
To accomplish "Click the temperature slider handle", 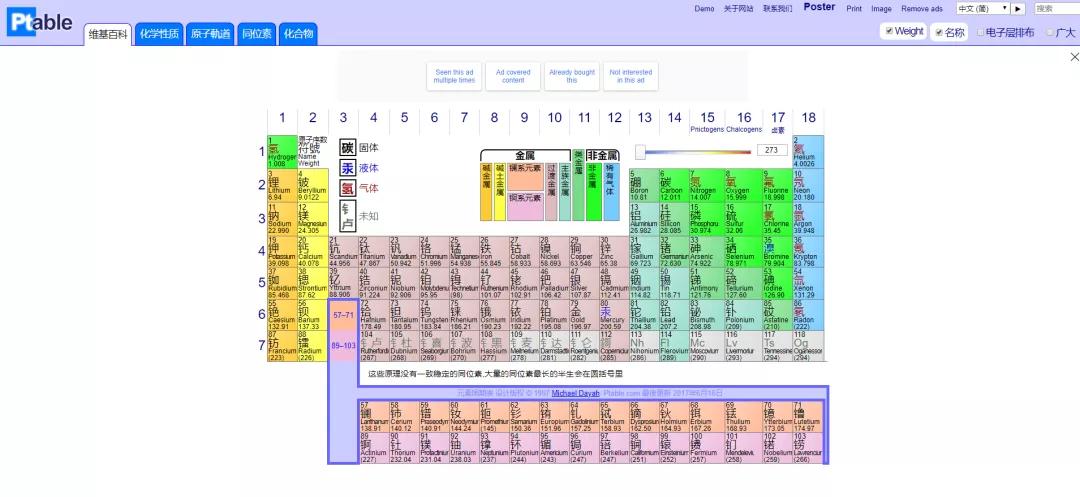I will click(640, 152).
